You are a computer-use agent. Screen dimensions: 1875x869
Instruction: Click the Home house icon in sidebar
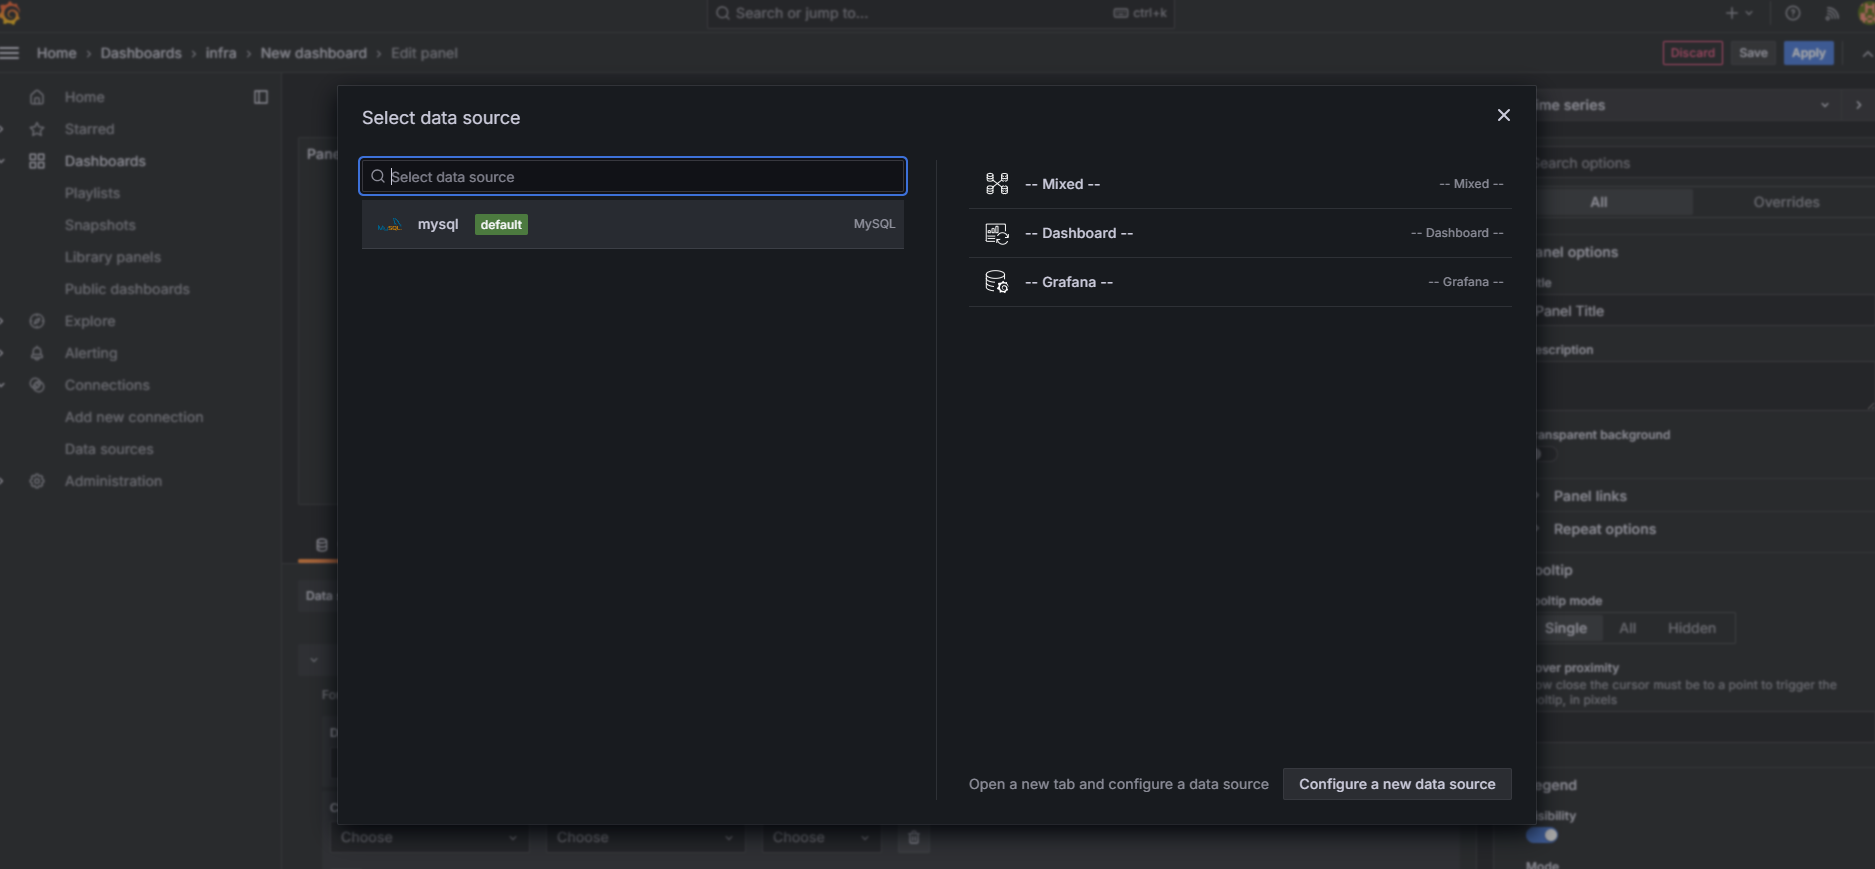[x=37, y=97]
